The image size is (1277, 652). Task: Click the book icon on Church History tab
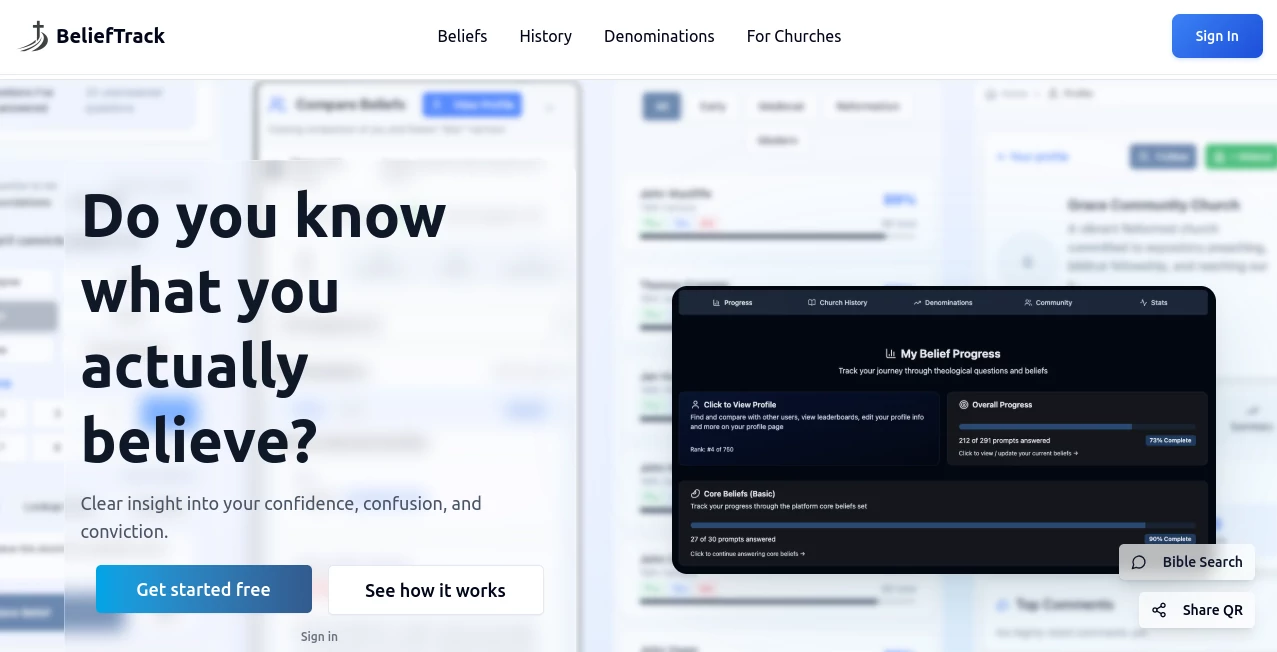pos(812,302)
